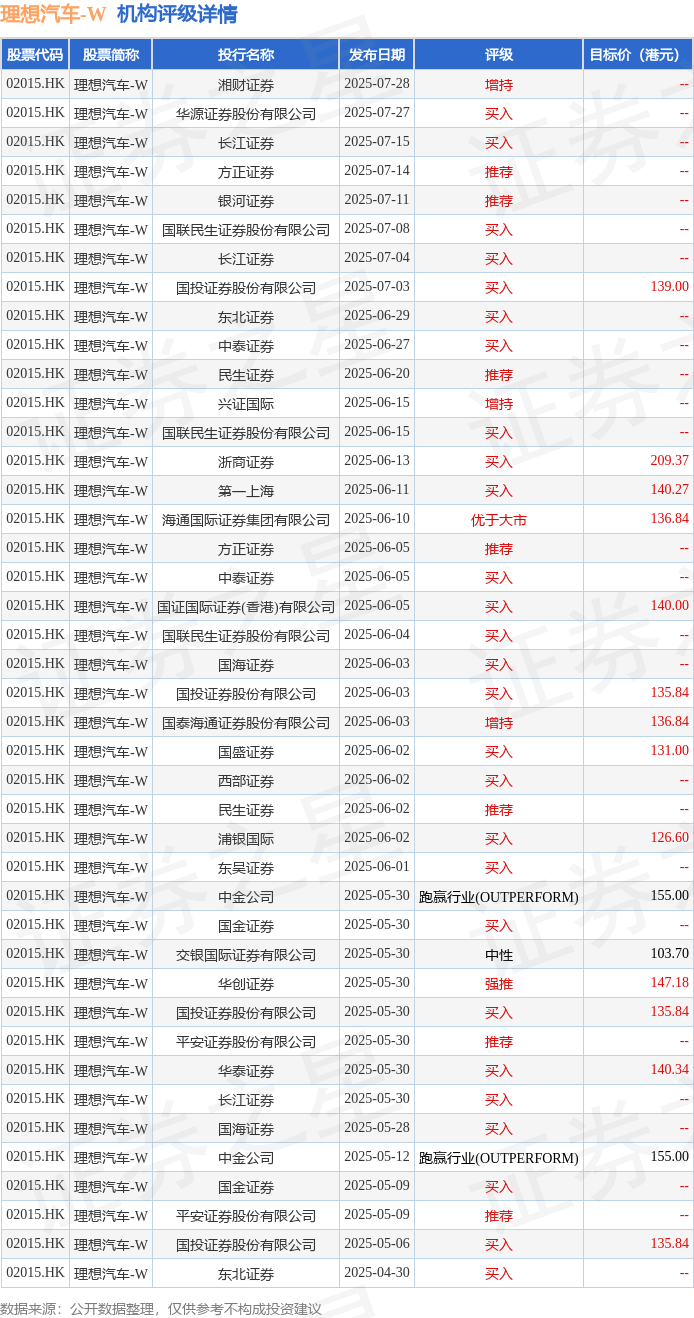Select the 第一上海 cell
This screenshot has height=1318, width=694.
[246, 491]
